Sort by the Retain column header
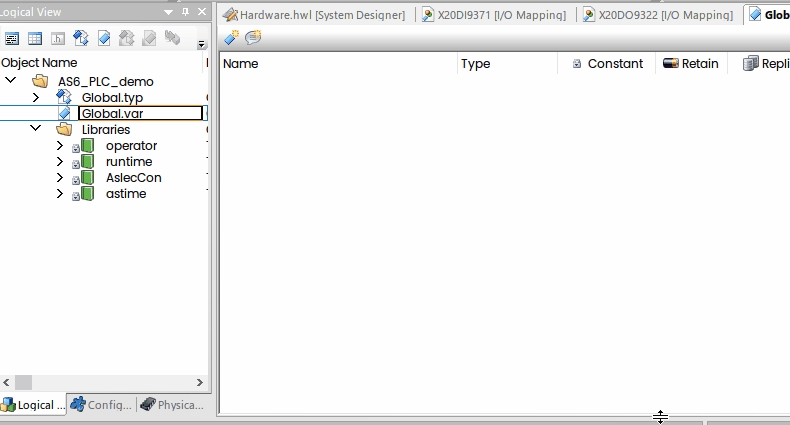790x425 pixels. point(691,63)
